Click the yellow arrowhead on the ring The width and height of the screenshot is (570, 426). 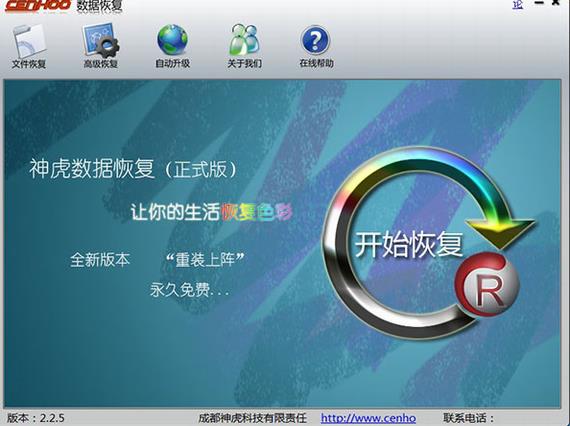pyautogui.click(x=501, y=232)
